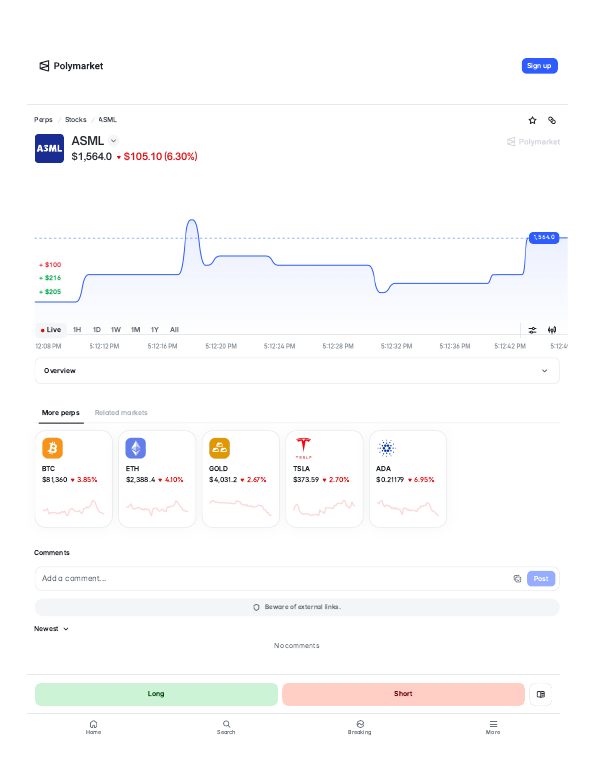Open the Stocks breadcrumb link
The width and height of the screenshot is (595, 770).
76,119
